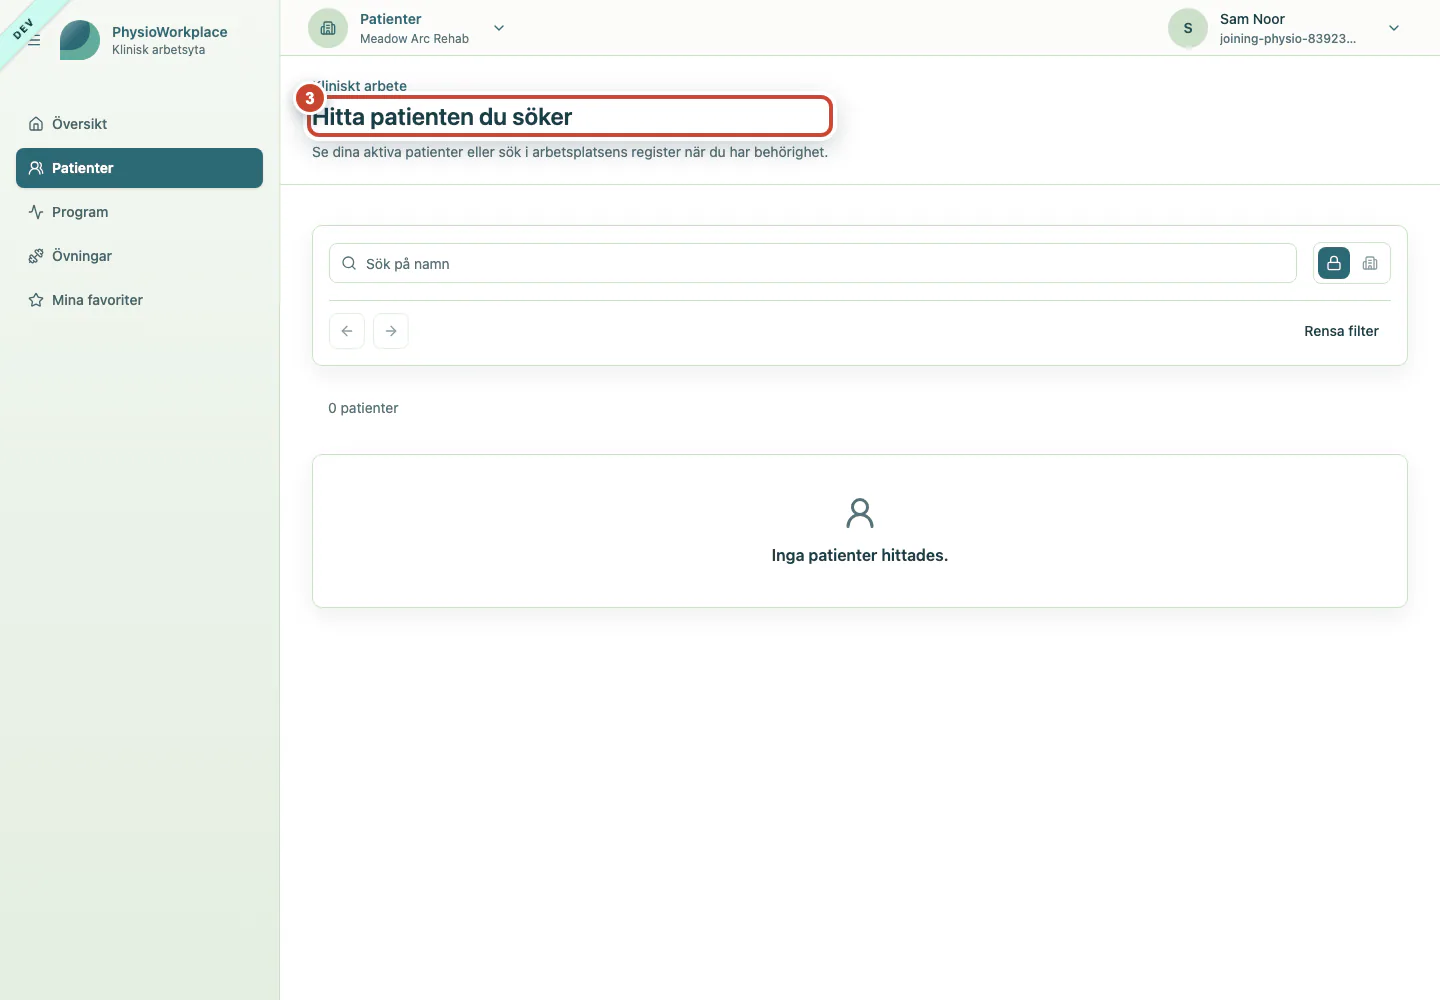The image size is (1440, 1000).
Task: Select Patienter in the sidebar
Action: (x=139, y=168)
